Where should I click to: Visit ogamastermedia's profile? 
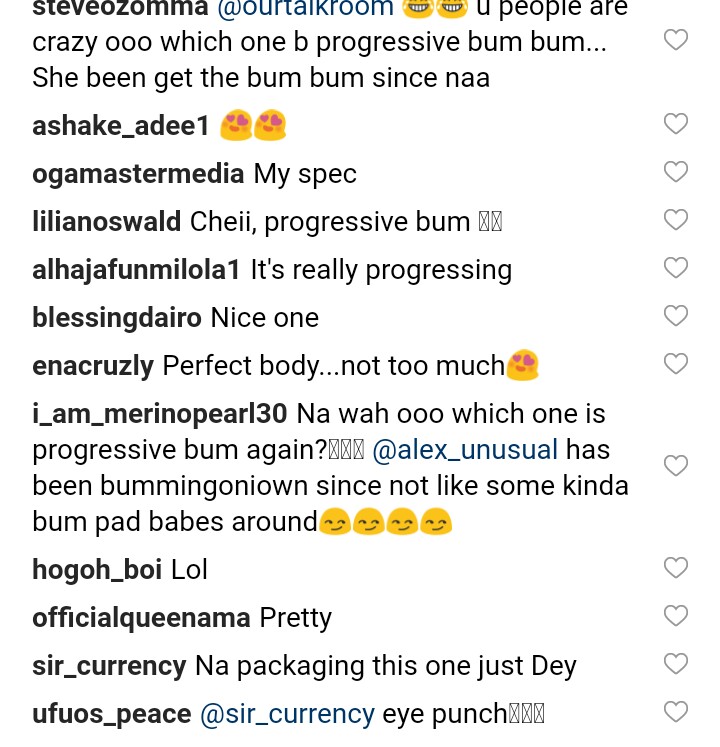coord(138,174)
